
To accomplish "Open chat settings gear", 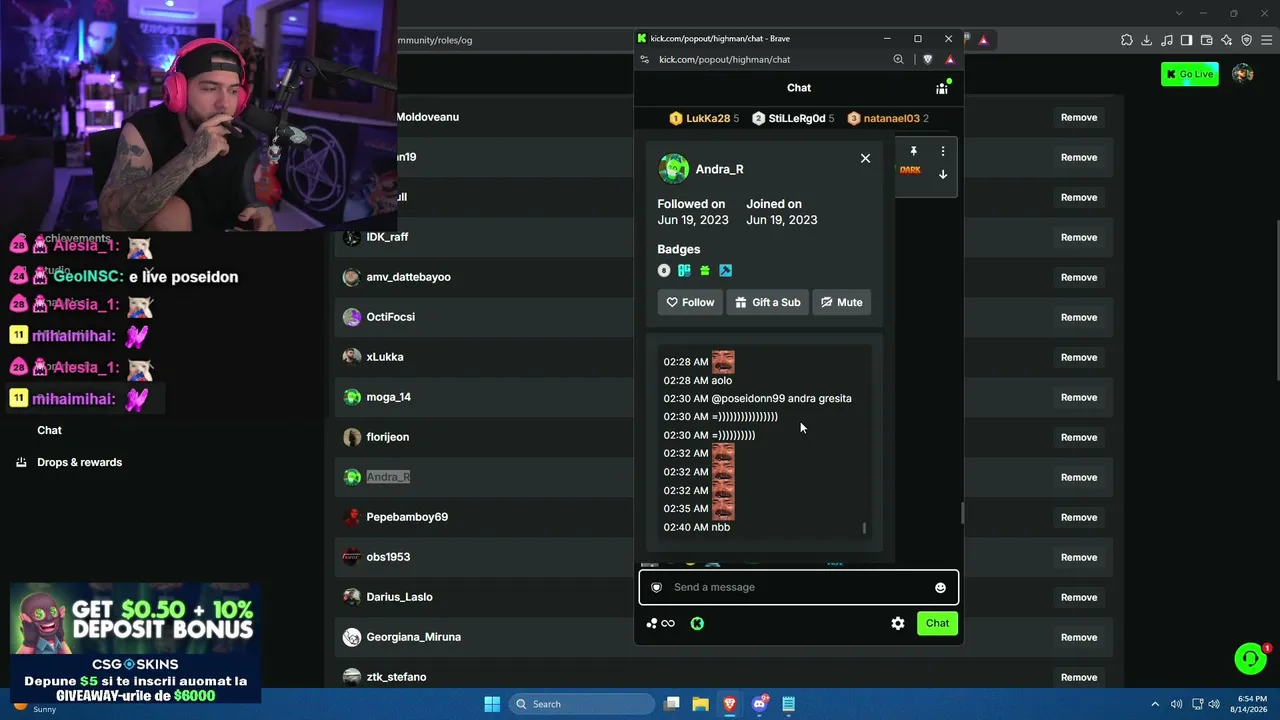I will click(x=898, y=623).
